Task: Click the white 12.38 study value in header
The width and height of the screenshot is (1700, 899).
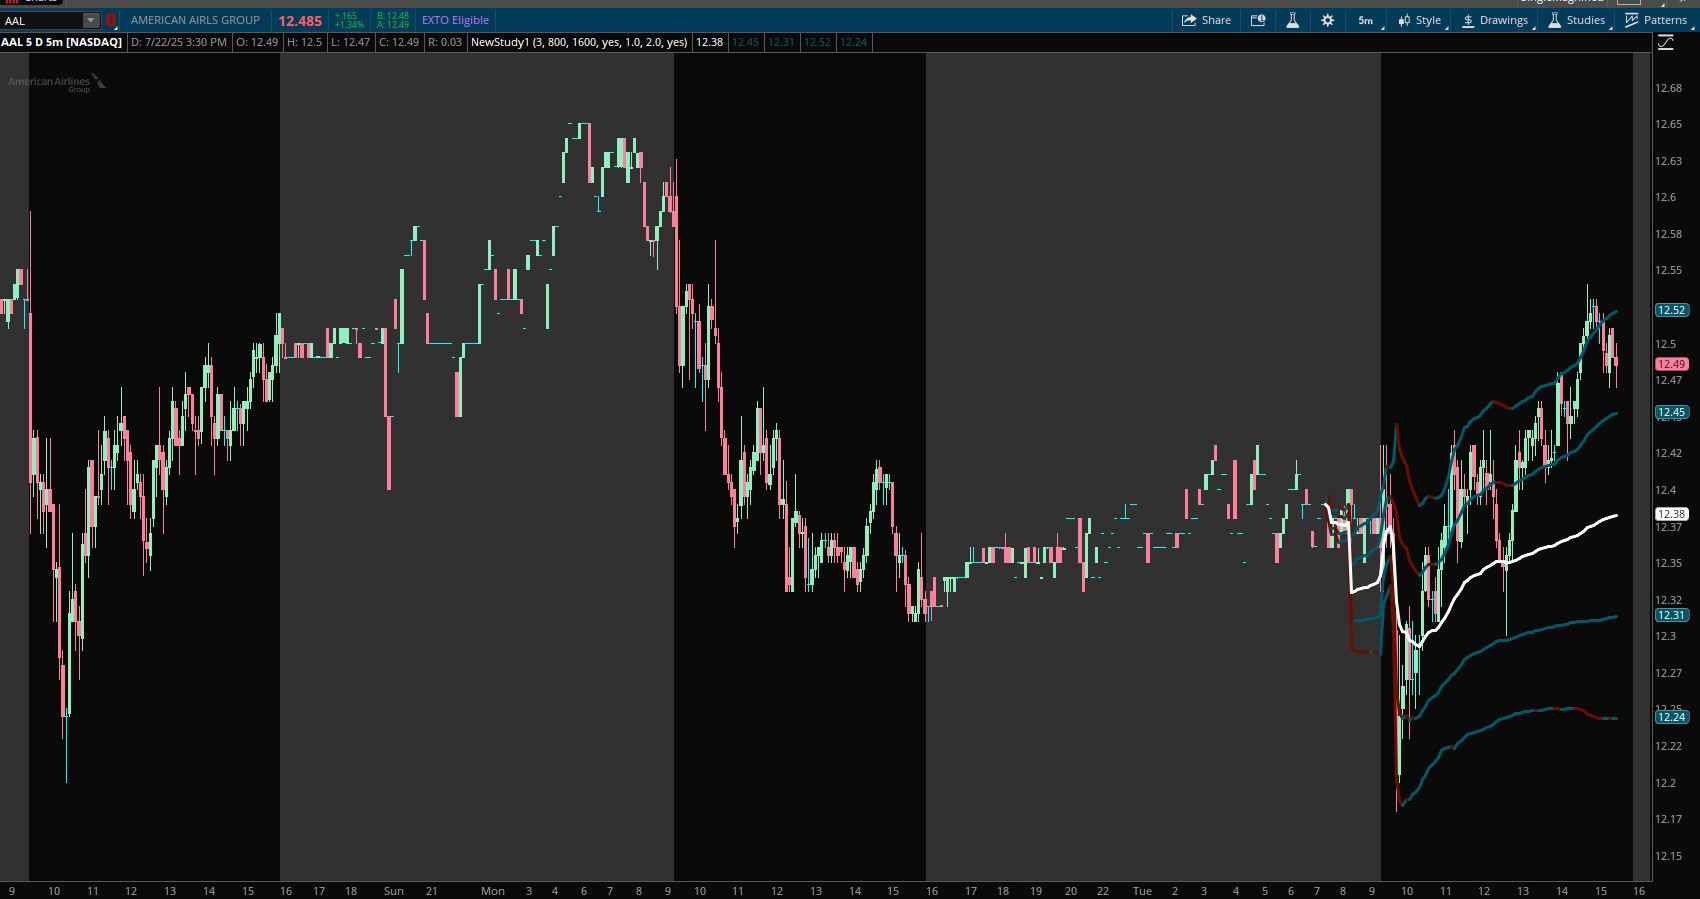Action: pyautogui.click(x=710, y=42)
